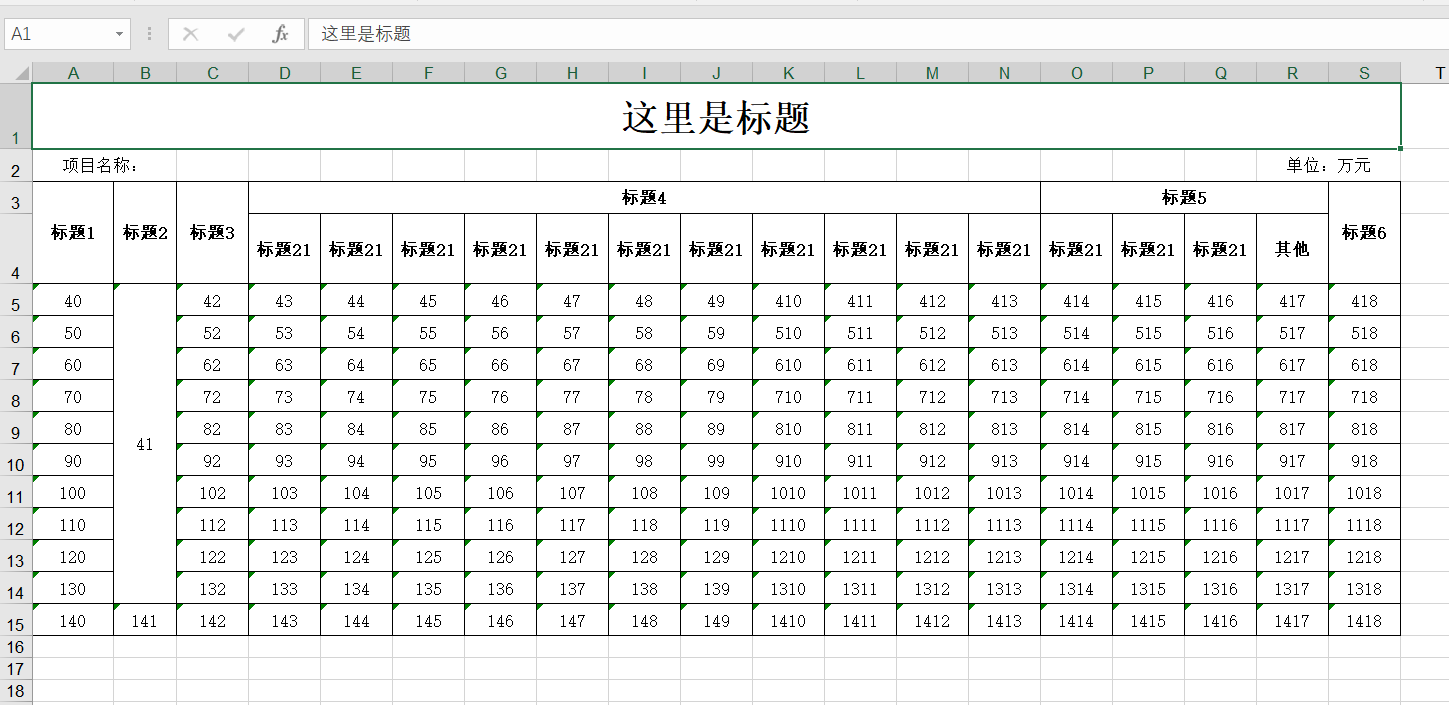Click the 标题6 header cell
The width and height of the screenshot is (1449, 705).
point(1365,233)
